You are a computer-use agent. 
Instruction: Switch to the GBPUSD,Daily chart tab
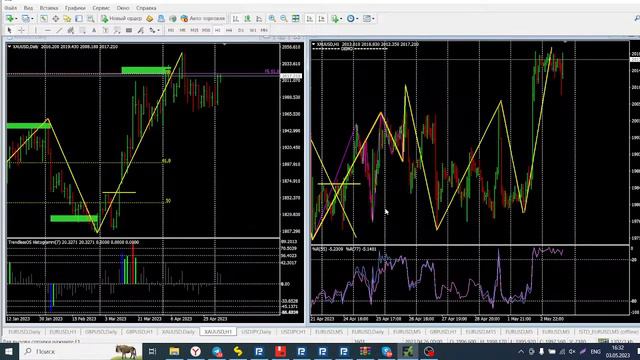tap(101, 332)
